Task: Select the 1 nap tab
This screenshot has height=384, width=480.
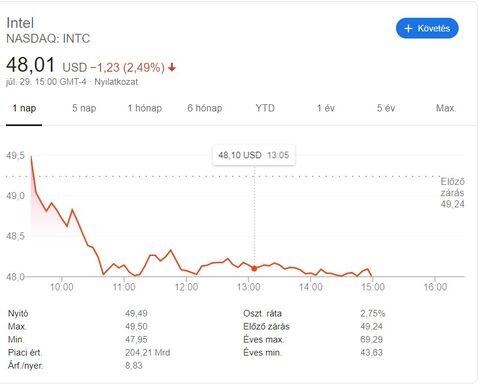Action: [x=24, y=108]
